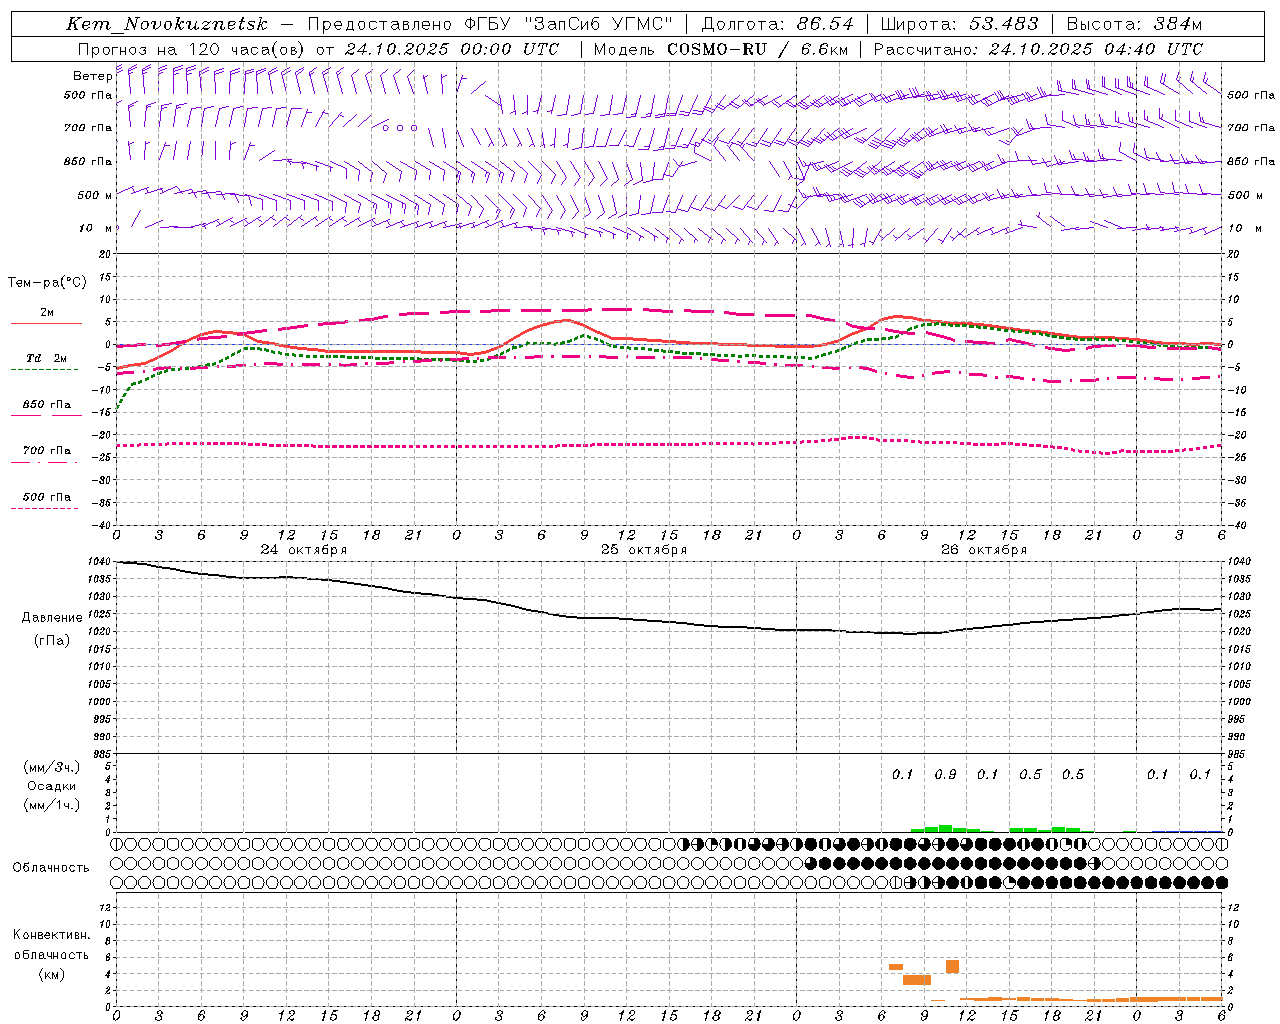Click the Ветер wind section label

point(92,76)
